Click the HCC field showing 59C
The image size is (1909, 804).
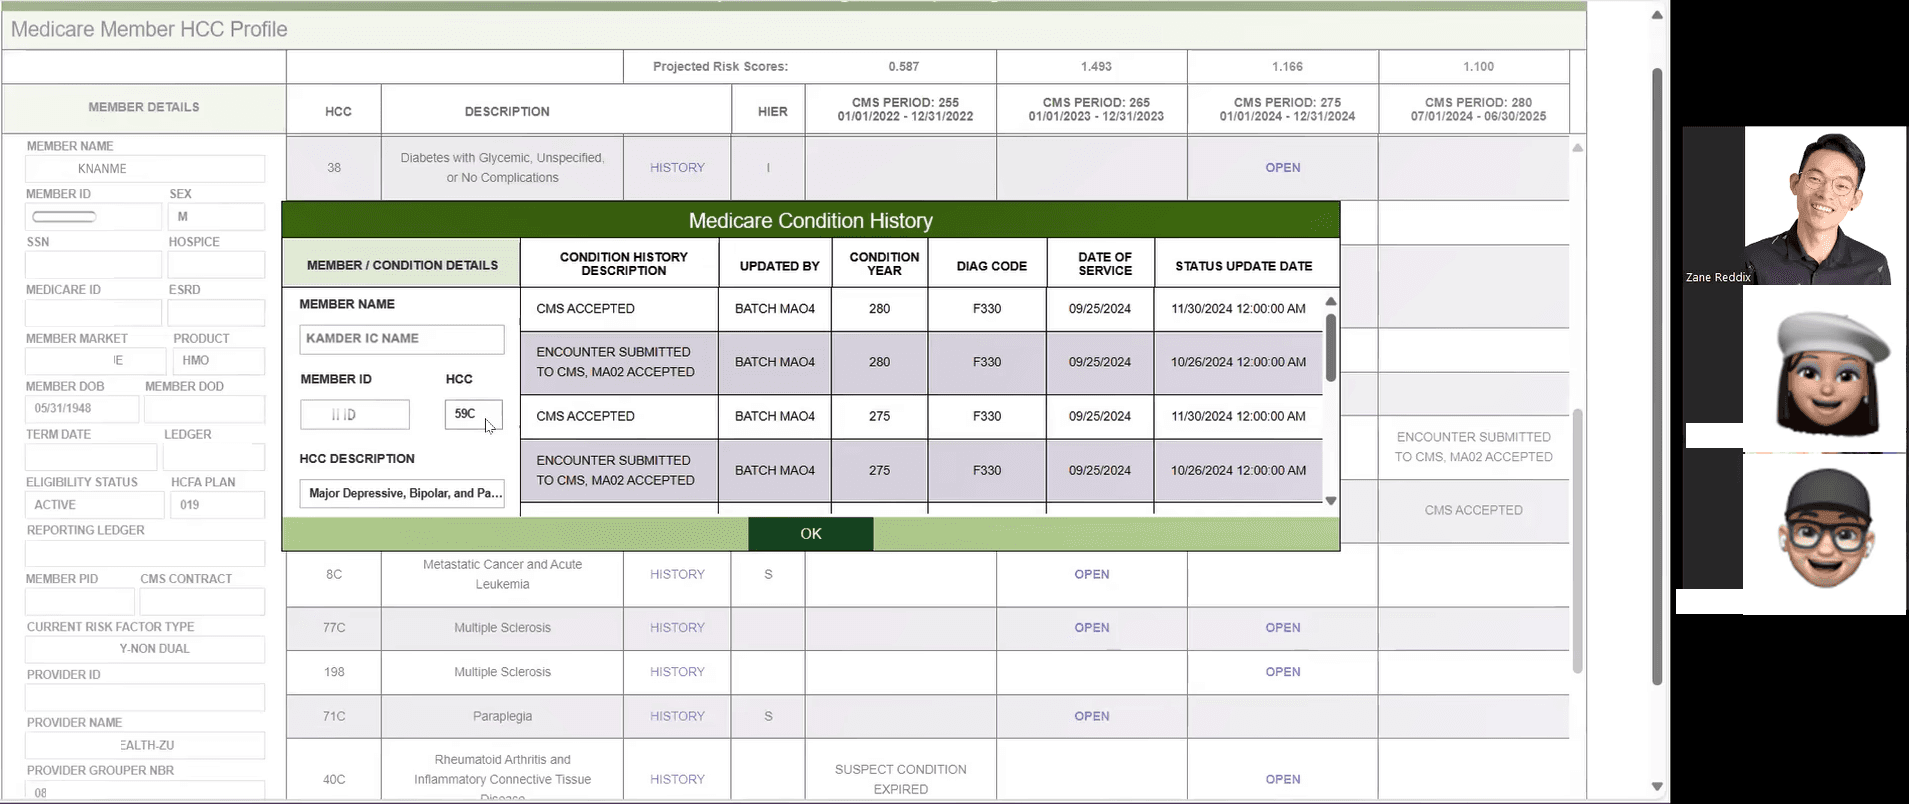(x=473, y=414)
